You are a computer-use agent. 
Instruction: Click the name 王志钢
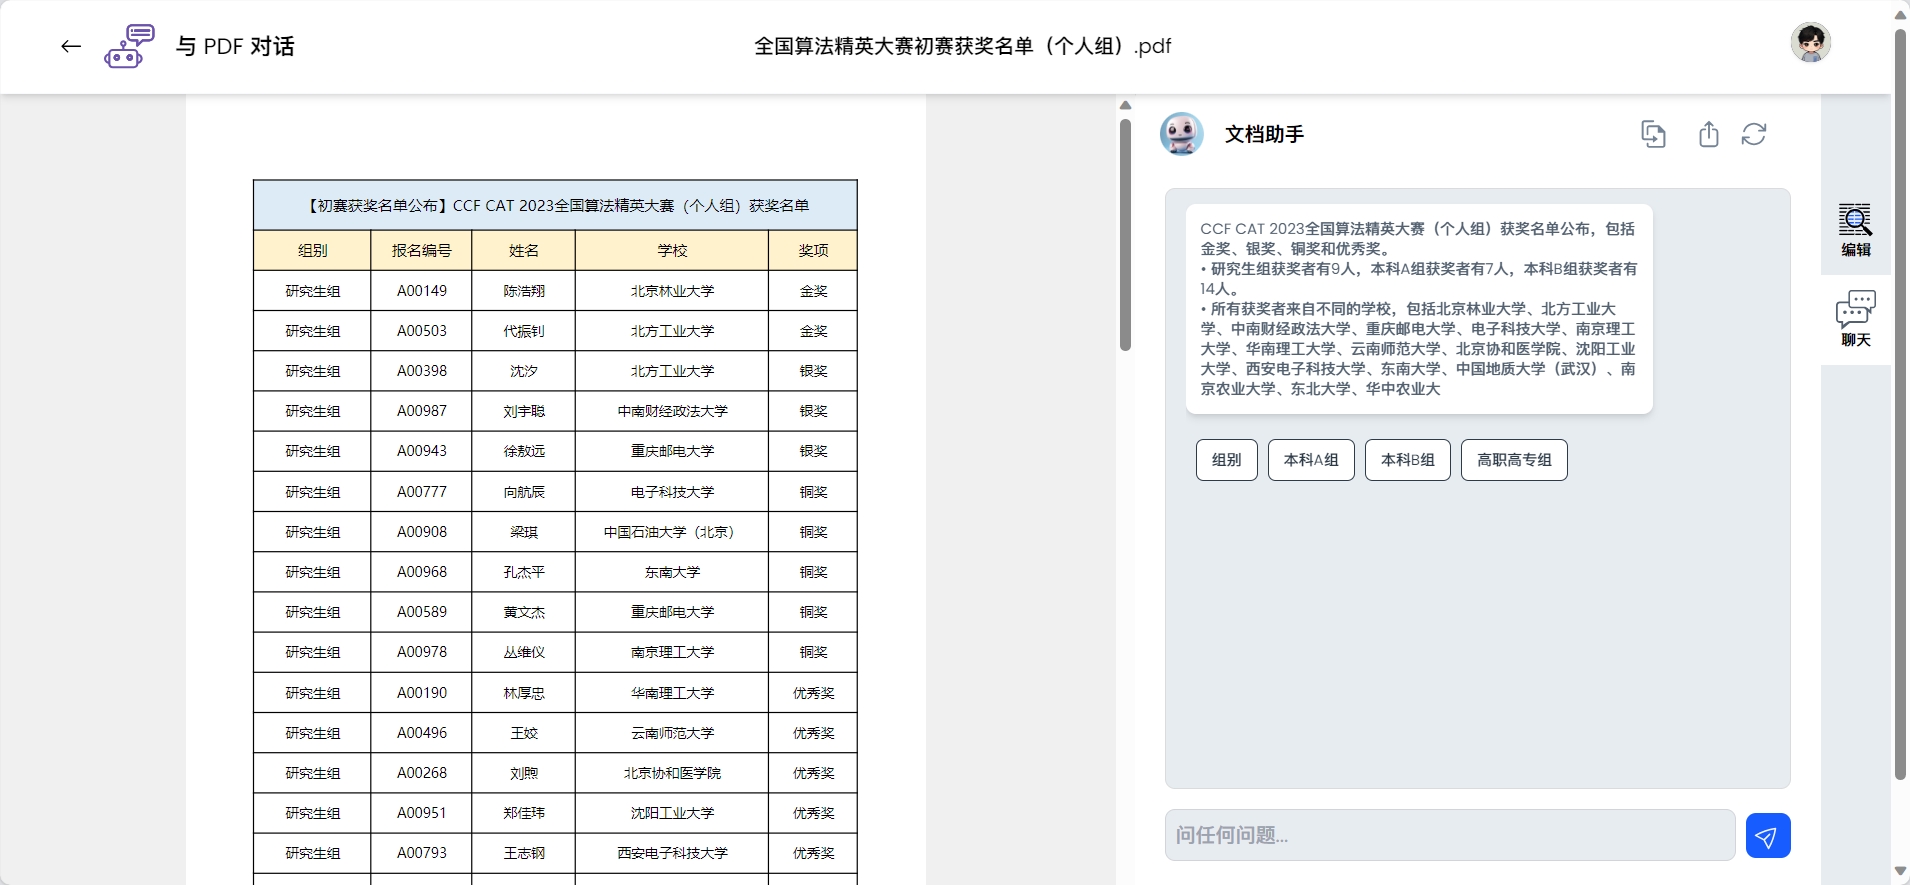click(x=524, y=853)
